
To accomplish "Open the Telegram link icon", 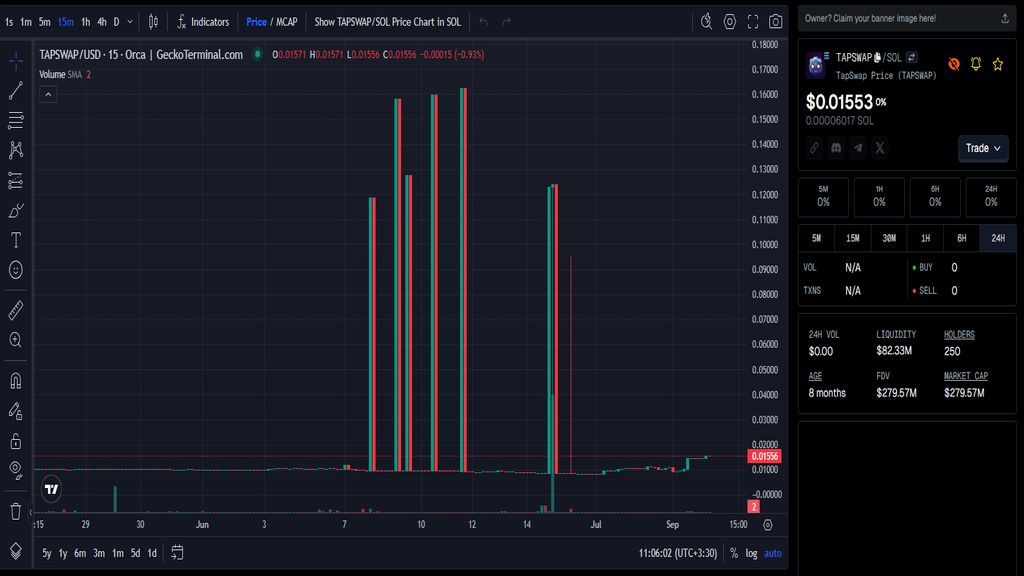I will [858, 148].
